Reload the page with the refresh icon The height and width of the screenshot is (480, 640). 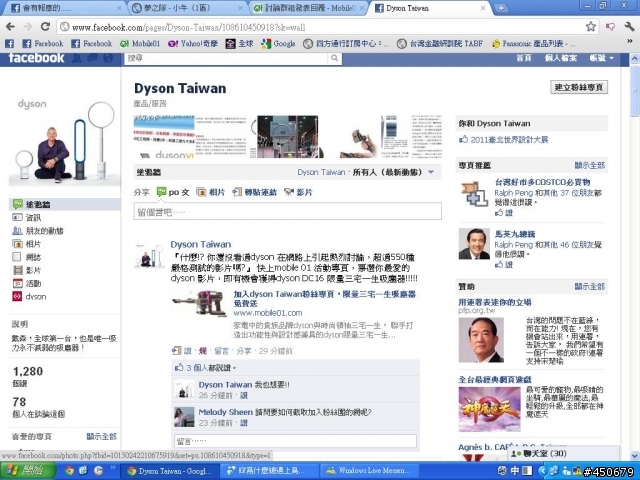point(45,27)
